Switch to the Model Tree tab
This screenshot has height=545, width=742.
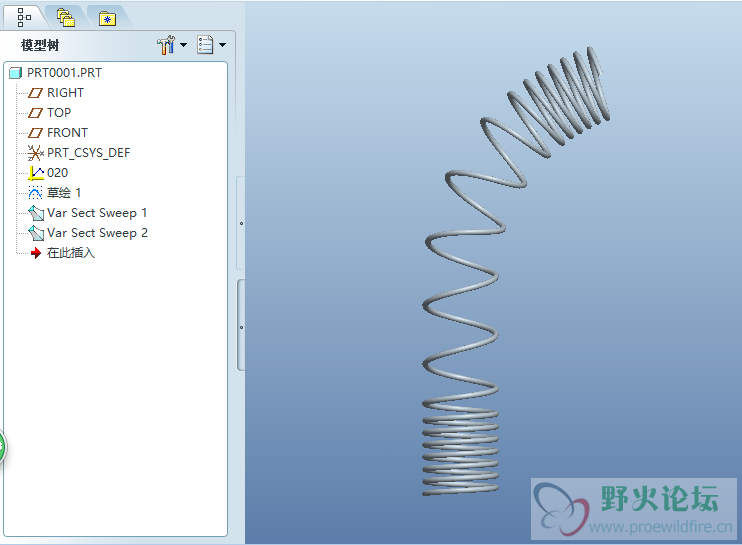[x=24, y=18]
